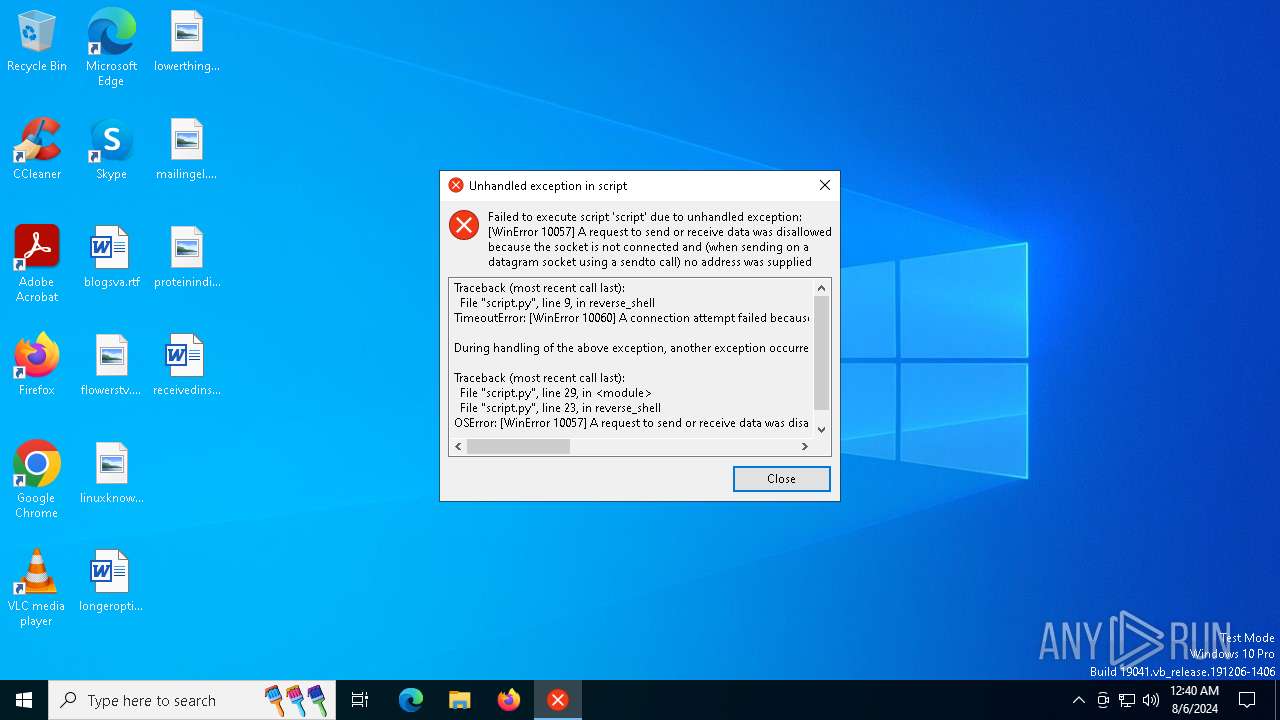Viewport: 1280px width, 720px height.
Task: Open the Recycle Bin desktop icon
Action: 37,42
